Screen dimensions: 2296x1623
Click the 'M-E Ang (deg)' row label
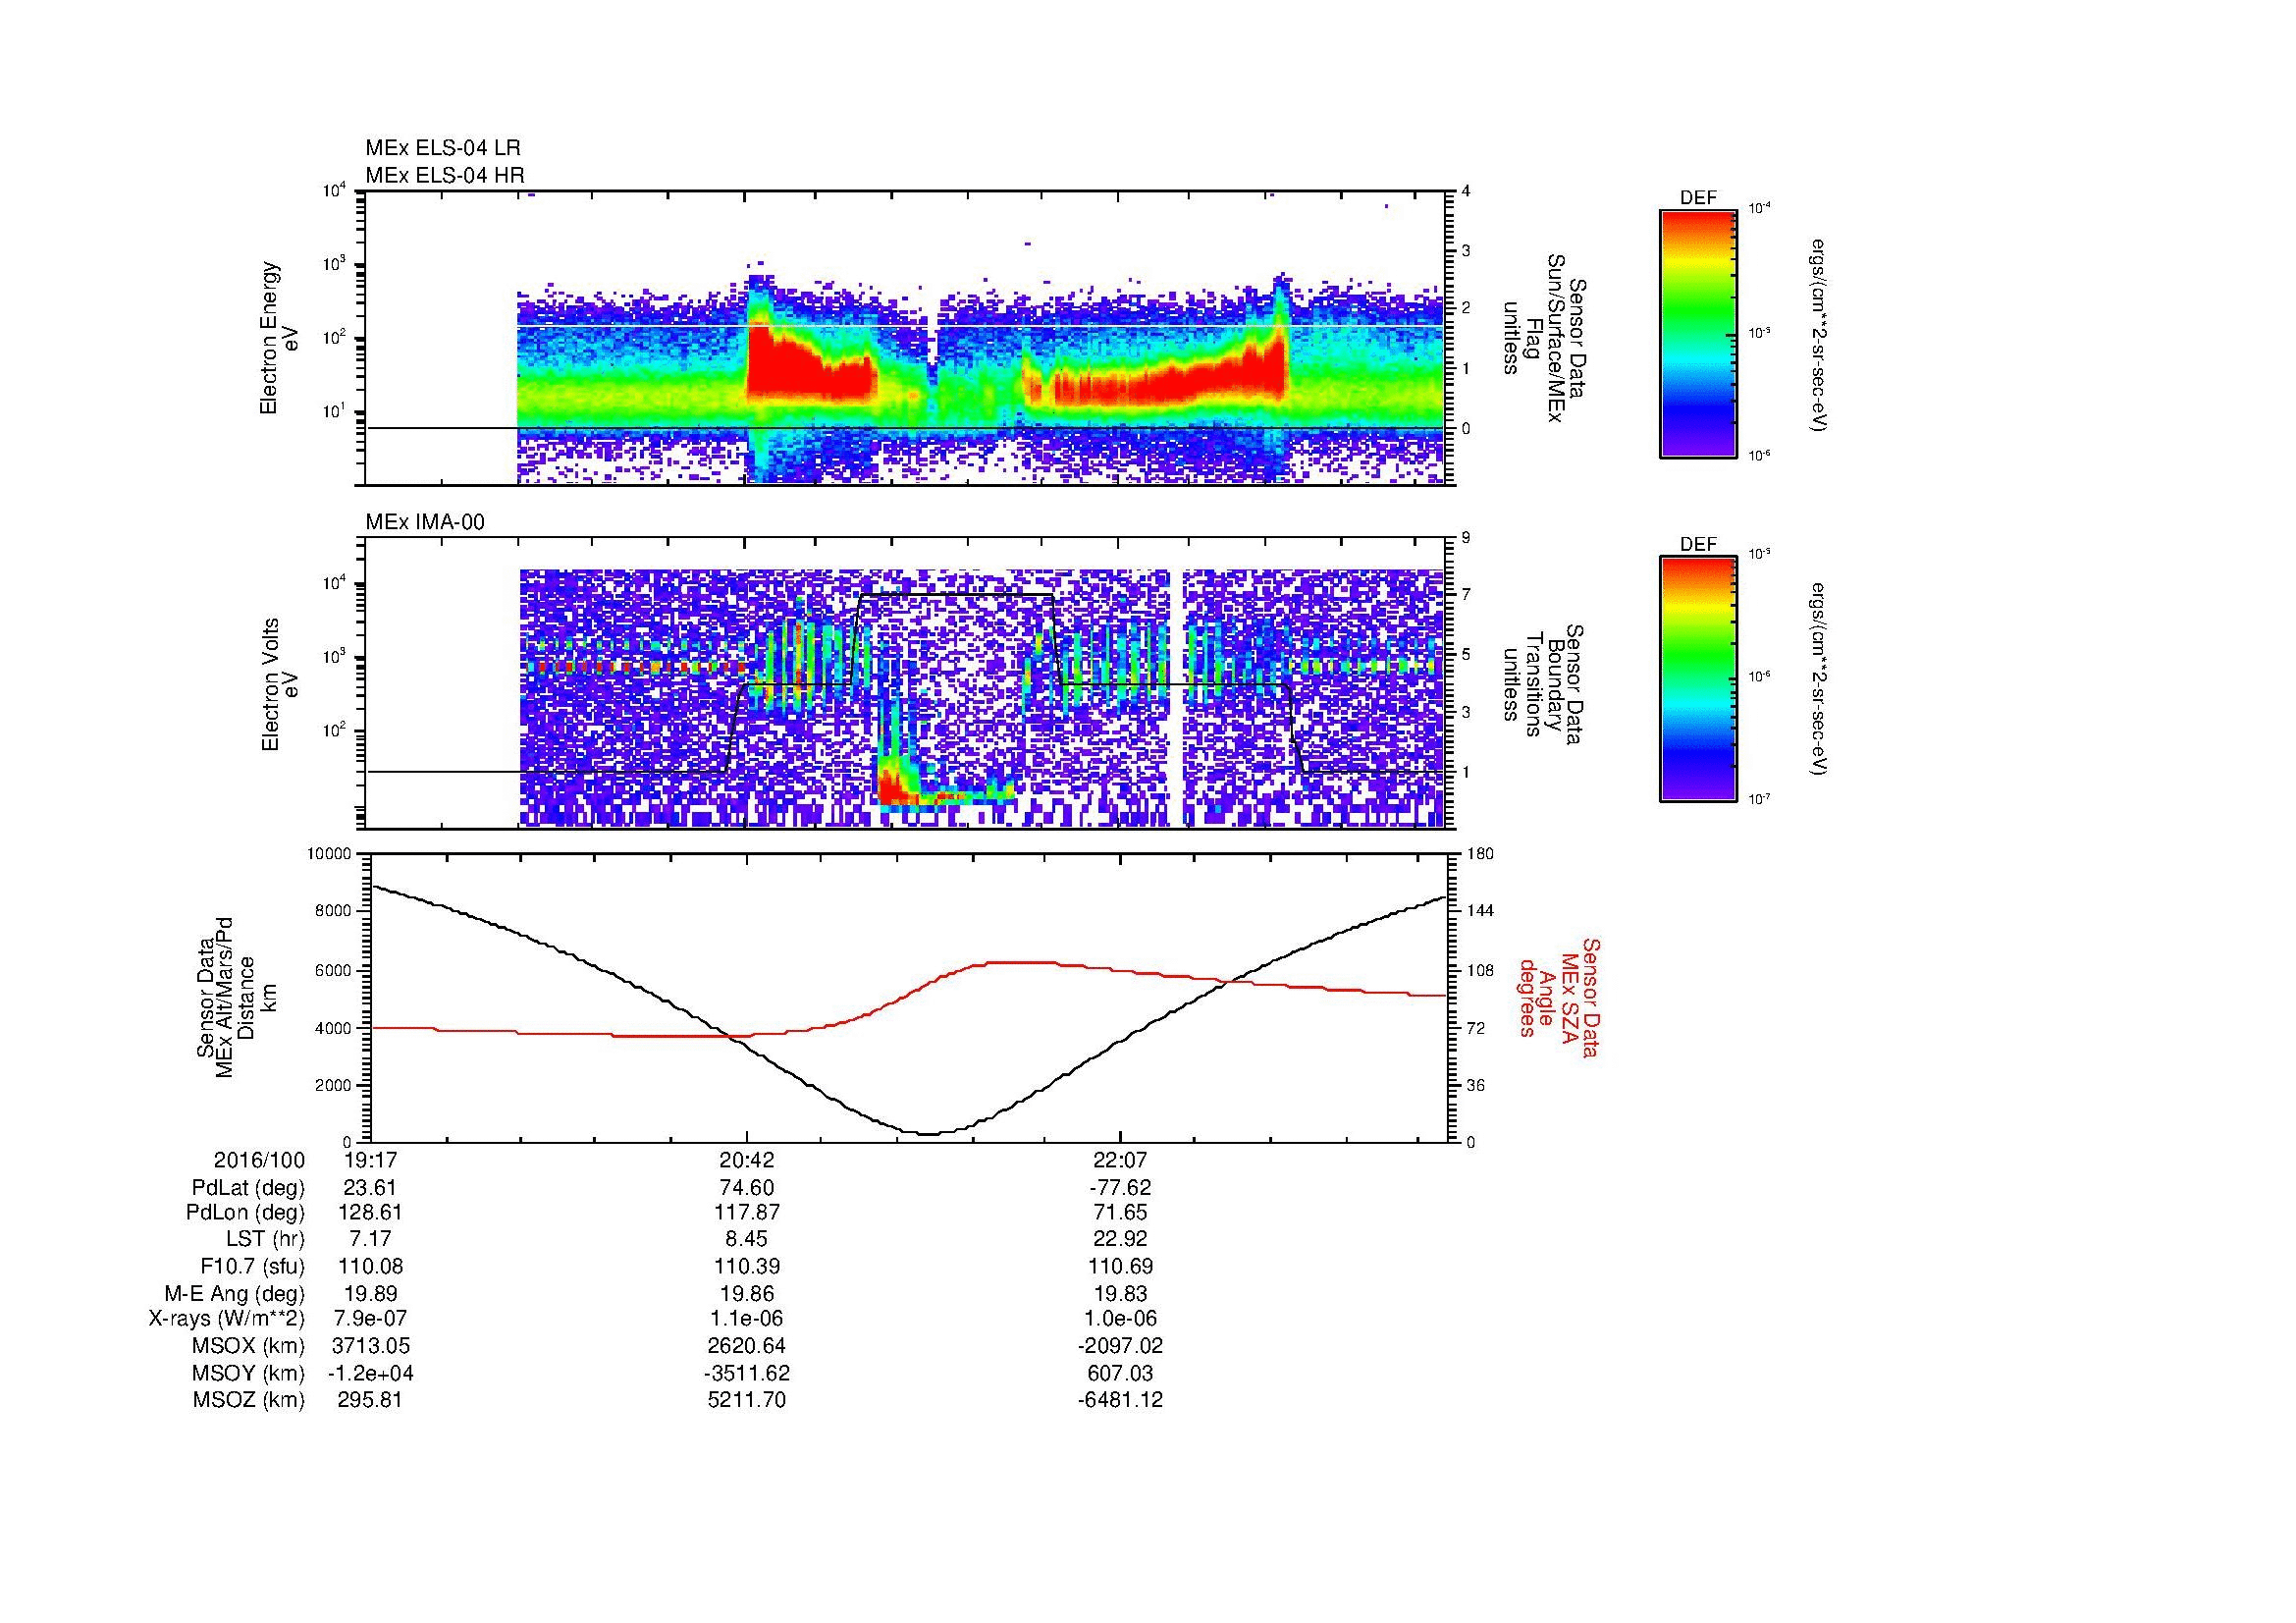(235, 1294)
